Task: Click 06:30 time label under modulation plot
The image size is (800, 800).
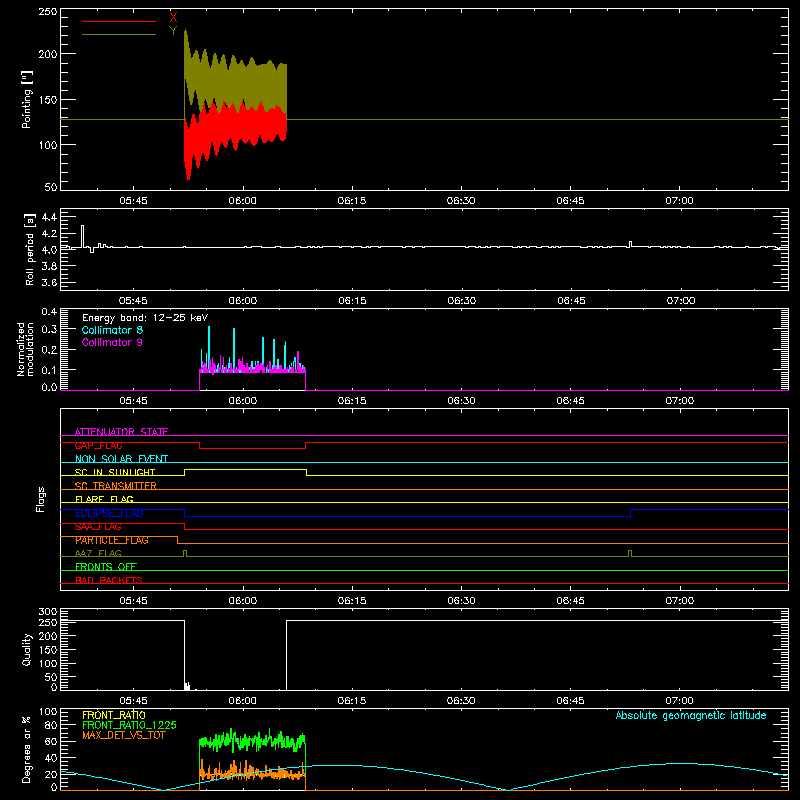Action: point(461,401)
